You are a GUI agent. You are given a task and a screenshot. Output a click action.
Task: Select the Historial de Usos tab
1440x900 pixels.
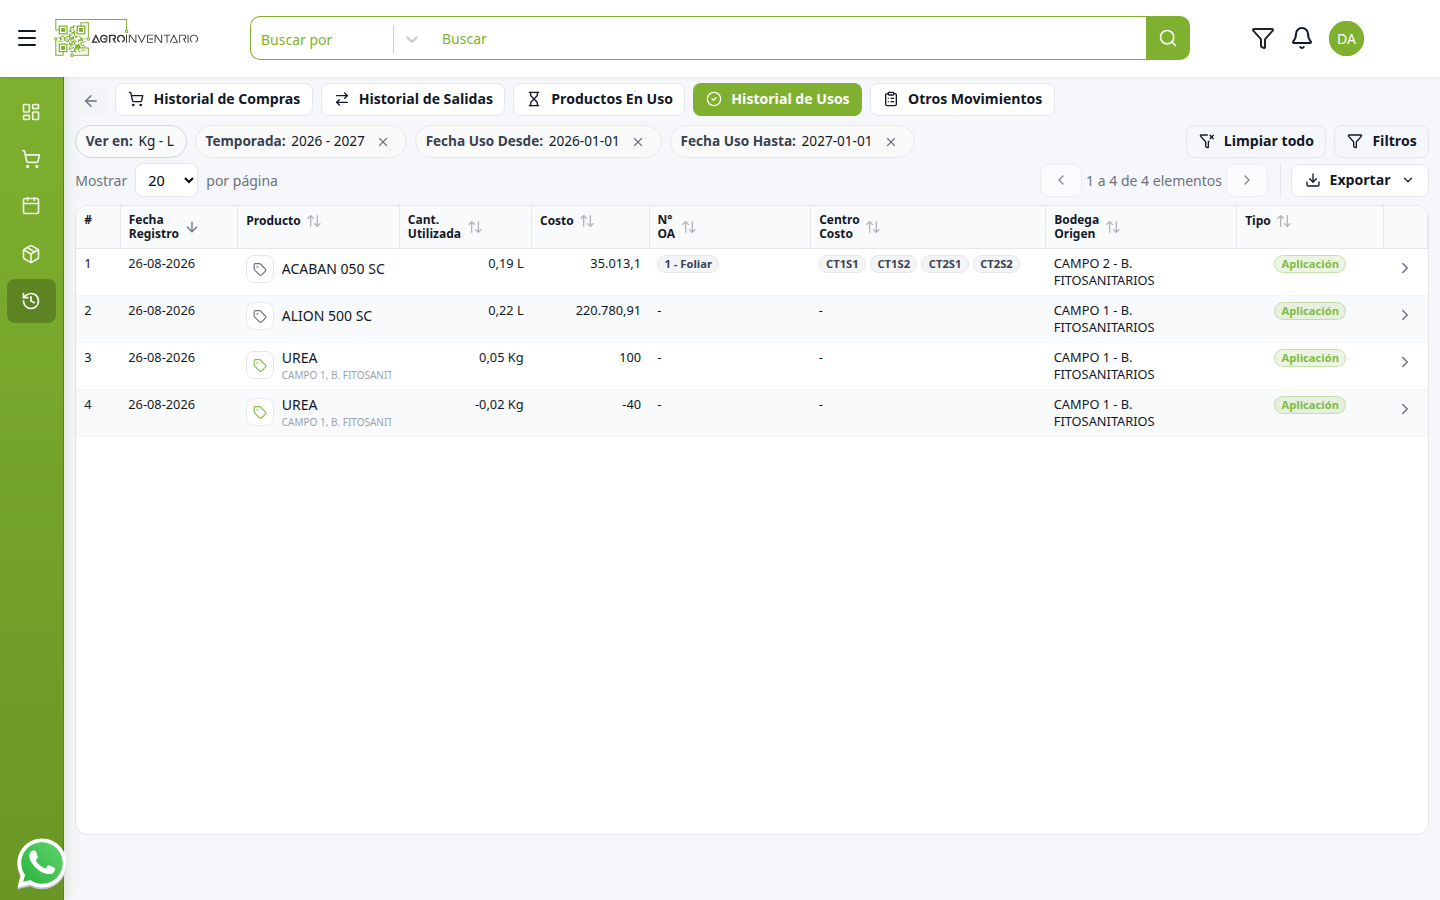click(777, 99)
